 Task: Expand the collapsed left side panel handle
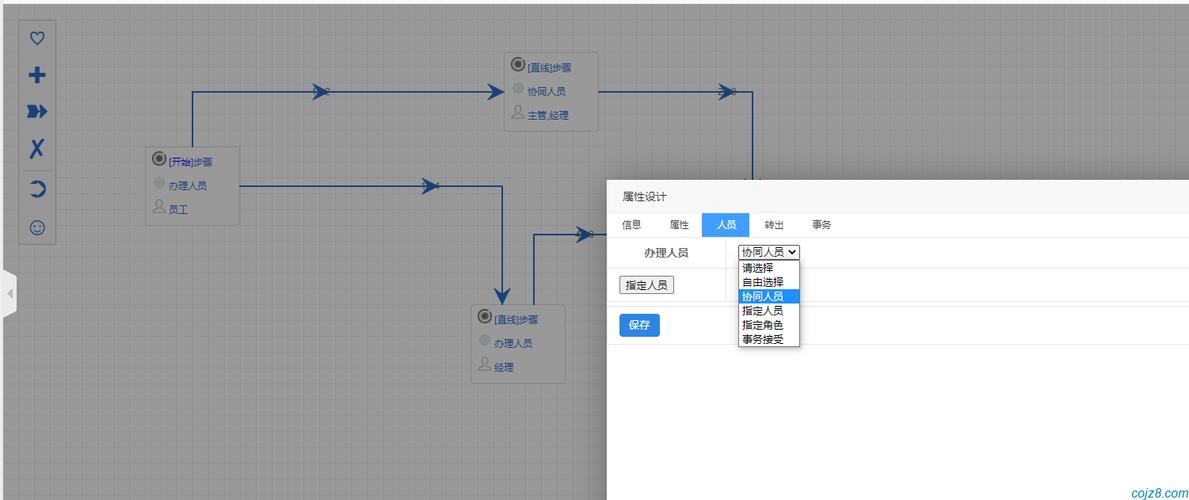pyautogui.click(x=9, y=293)
